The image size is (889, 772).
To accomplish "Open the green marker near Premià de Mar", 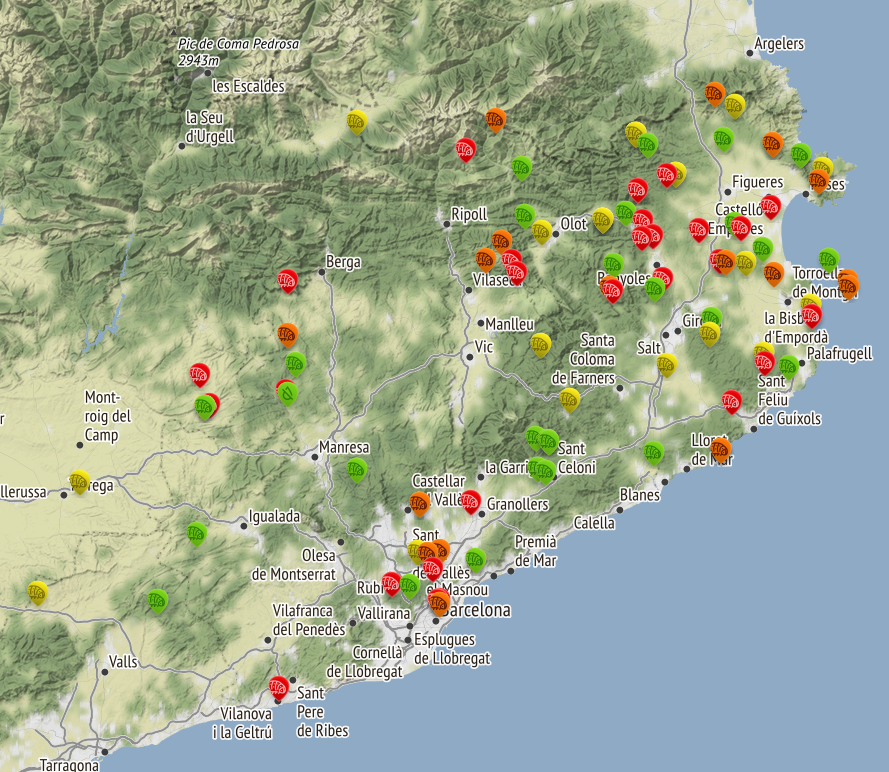I will 476,558.
